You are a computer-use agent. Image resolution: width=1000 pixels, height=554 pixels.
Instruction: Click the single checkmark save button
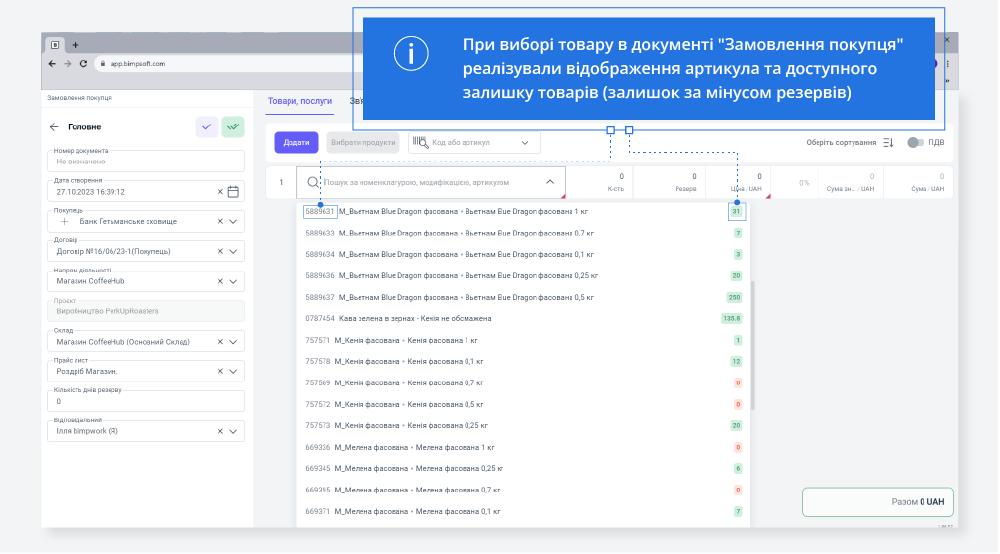pyautogui.click(x=206, y=127)
